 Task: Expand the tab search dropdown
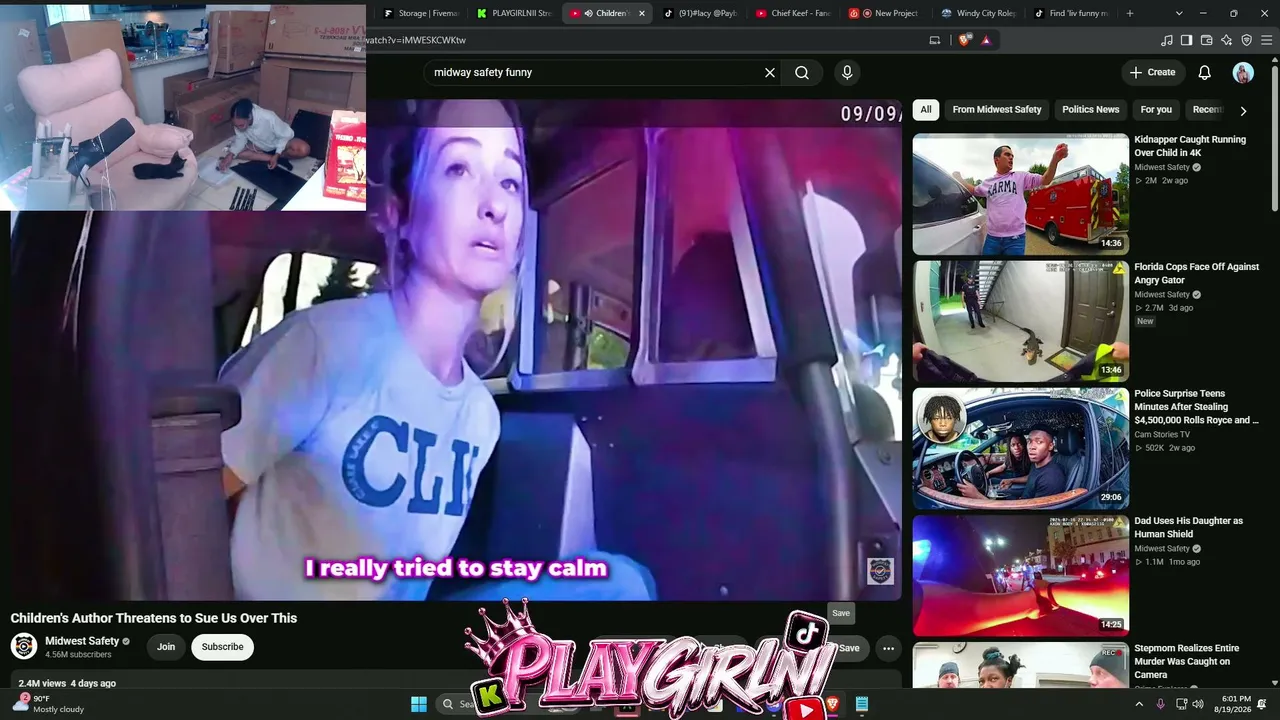coord(1179,13)
